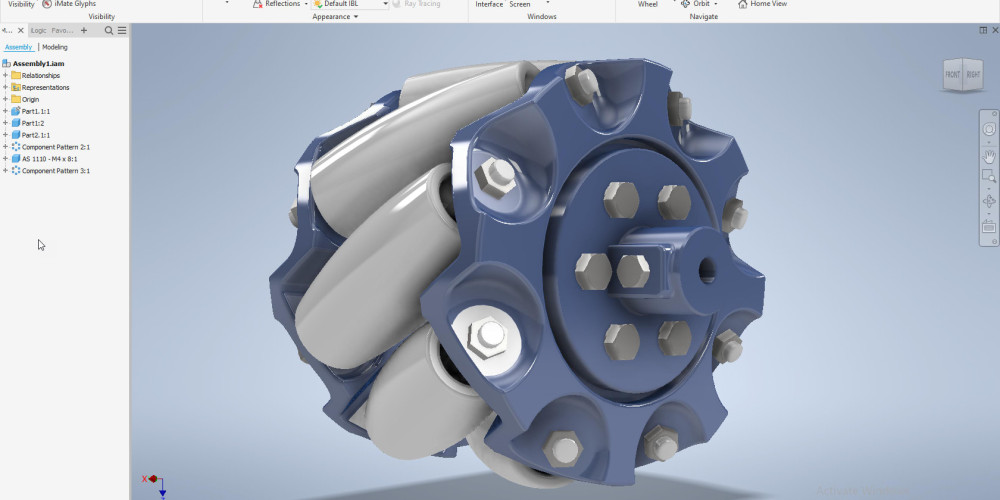Expand the Part1.1:1 node

(5, 111)
